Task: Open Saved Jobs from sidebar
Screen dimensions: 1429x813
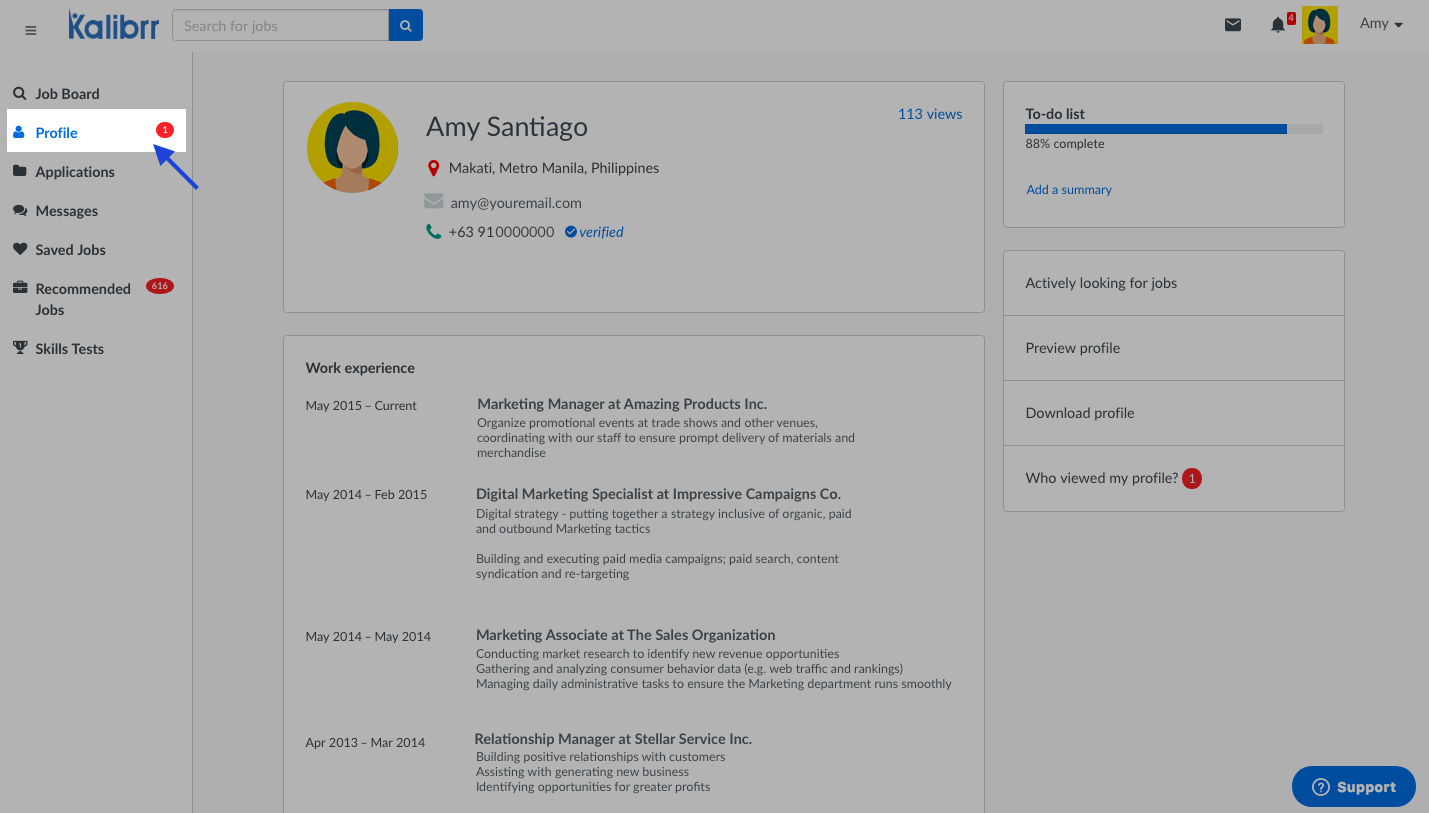Action: click(x=70, y=250)
